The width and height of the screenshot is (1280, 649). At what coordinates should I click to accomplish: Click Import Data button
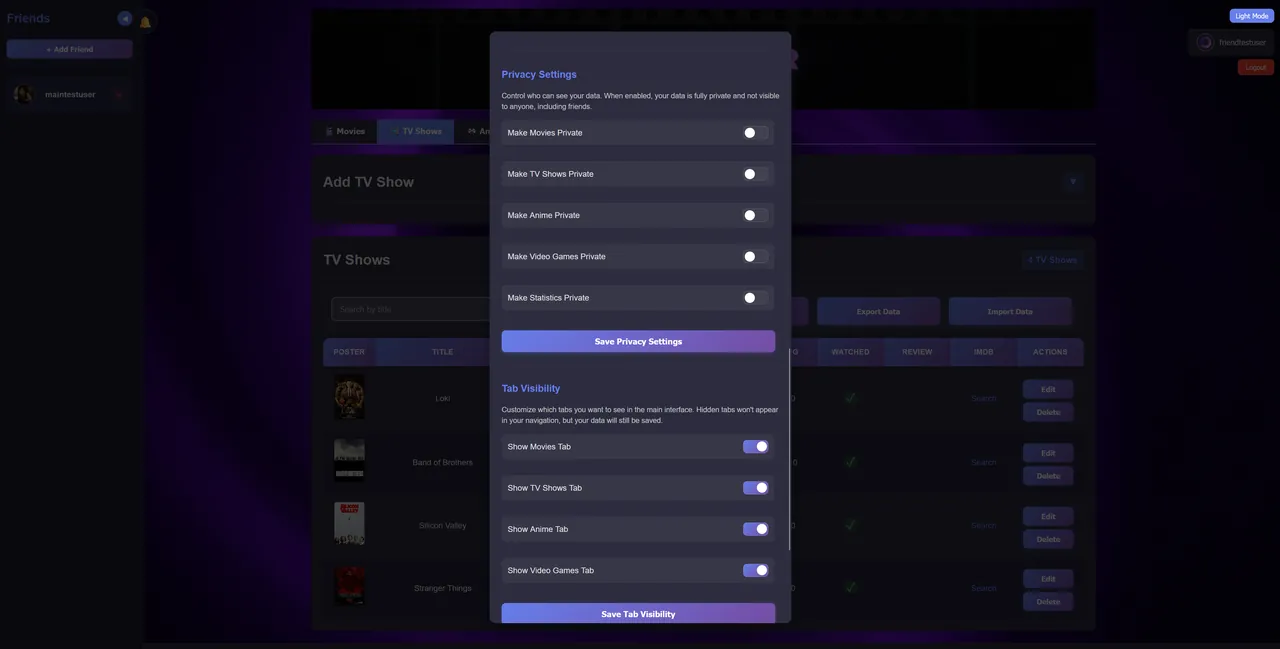[x=1010, y=311]
